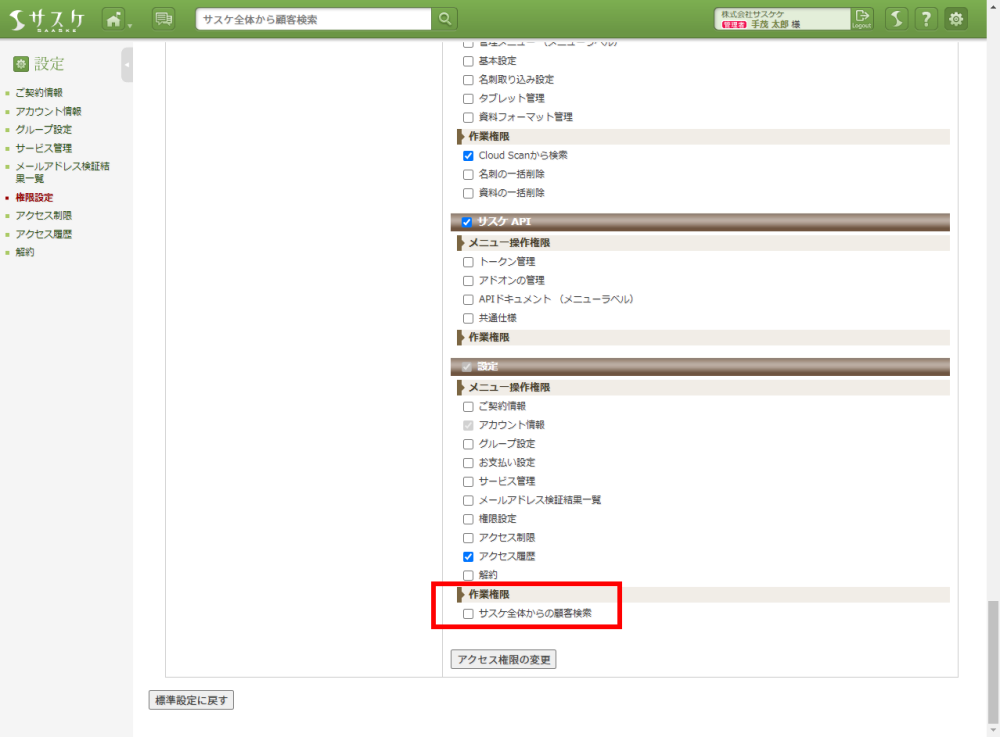1000x737 pixels.
Task: Click the page vertical scrollbar thumb
Action: (993, 660)
